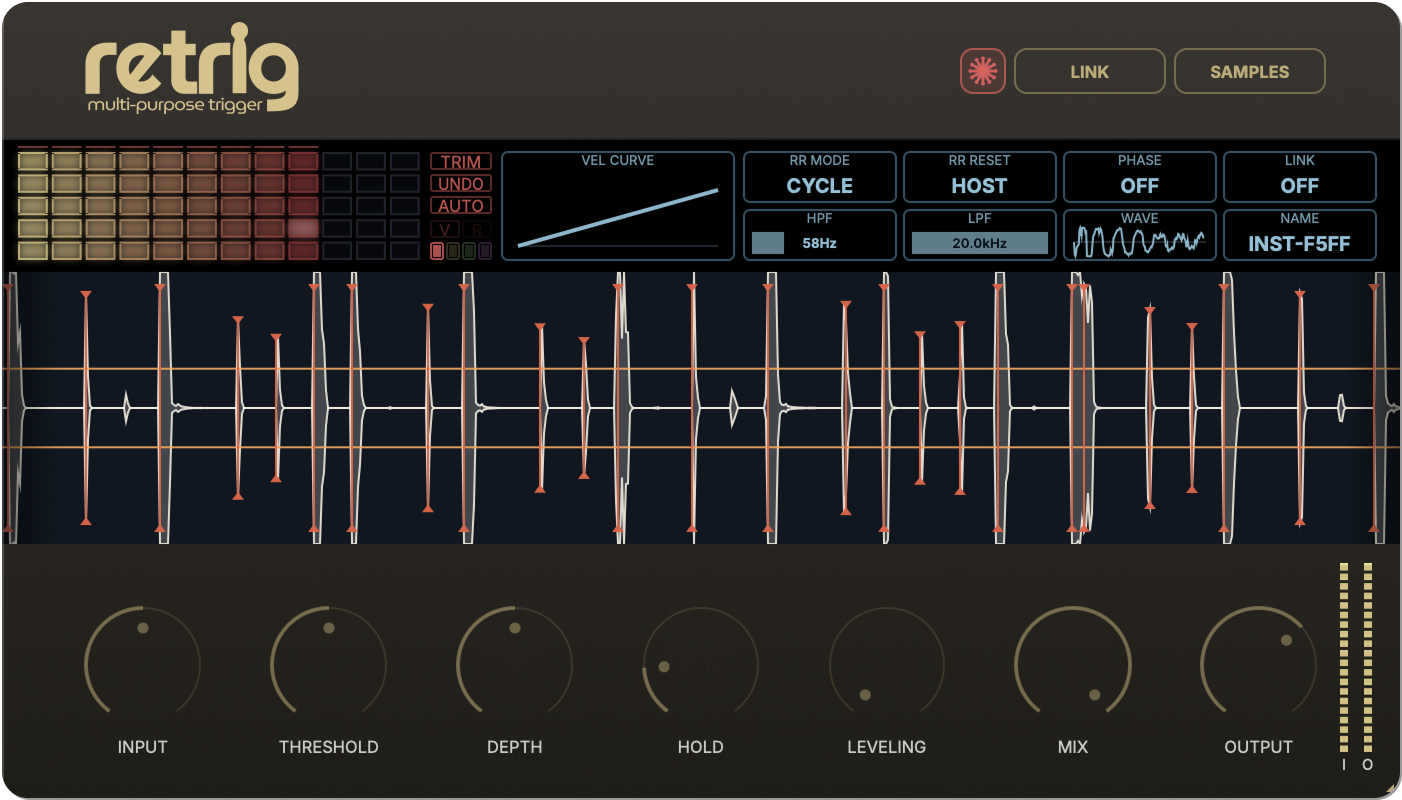The width and height of the screenshot is (1402, 800).
Task: Click the glowing red pad in the grid
Action: pyautogui.click(x=303, y=228)
